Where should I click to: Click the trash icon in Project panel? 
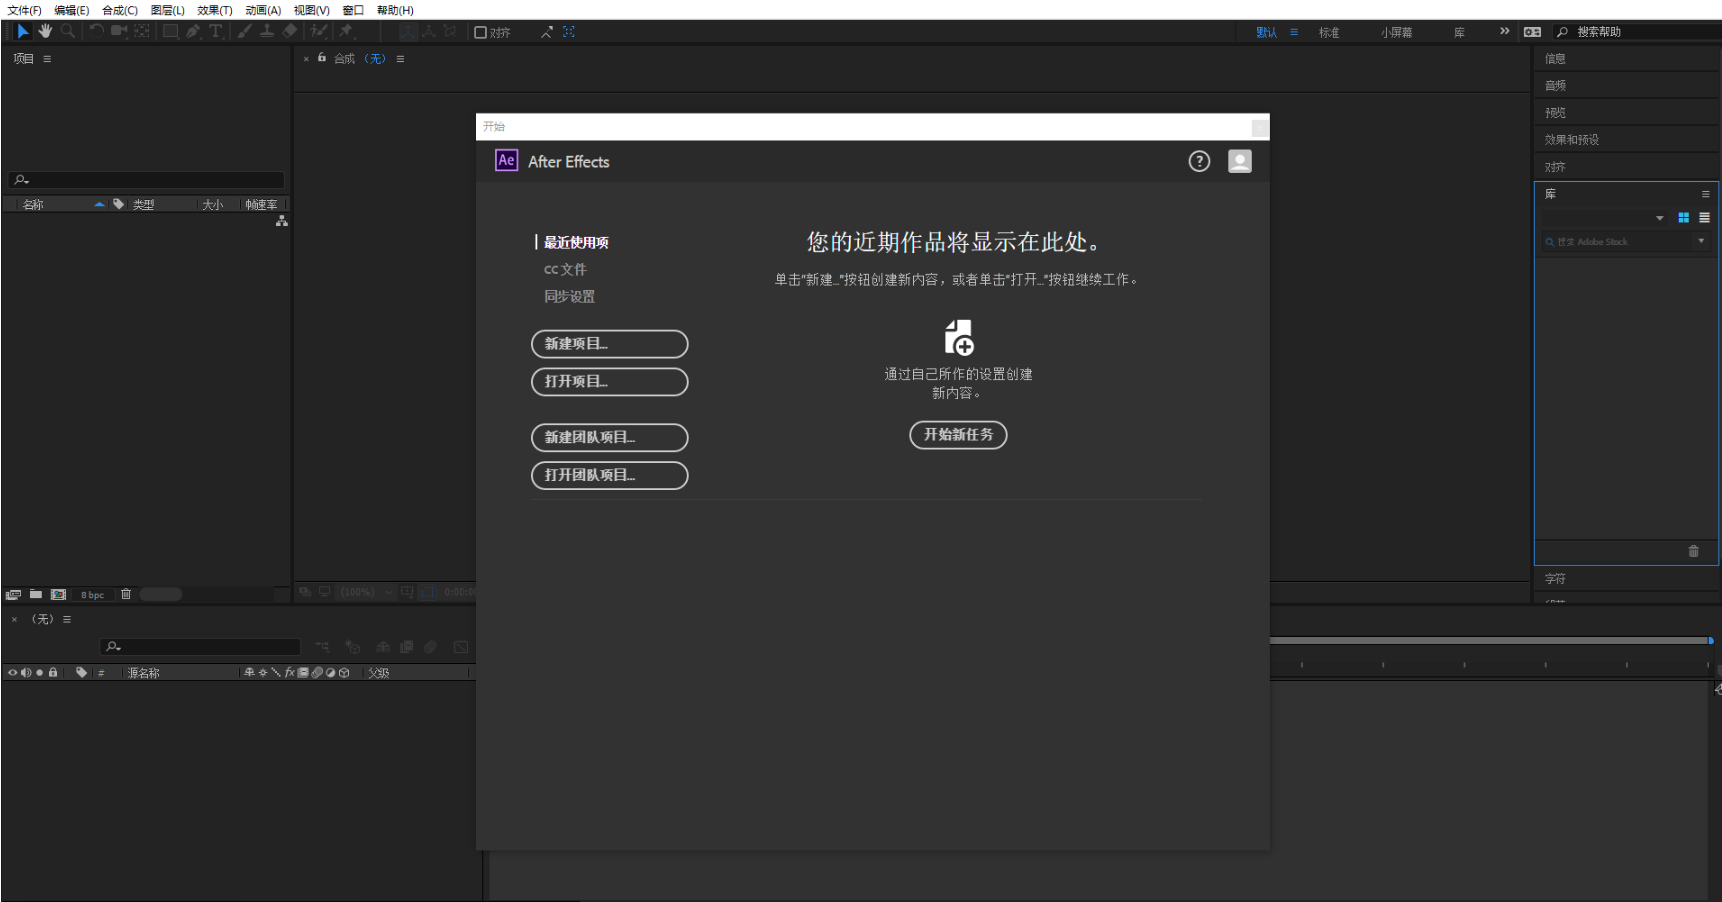click(x=126, y=594)
